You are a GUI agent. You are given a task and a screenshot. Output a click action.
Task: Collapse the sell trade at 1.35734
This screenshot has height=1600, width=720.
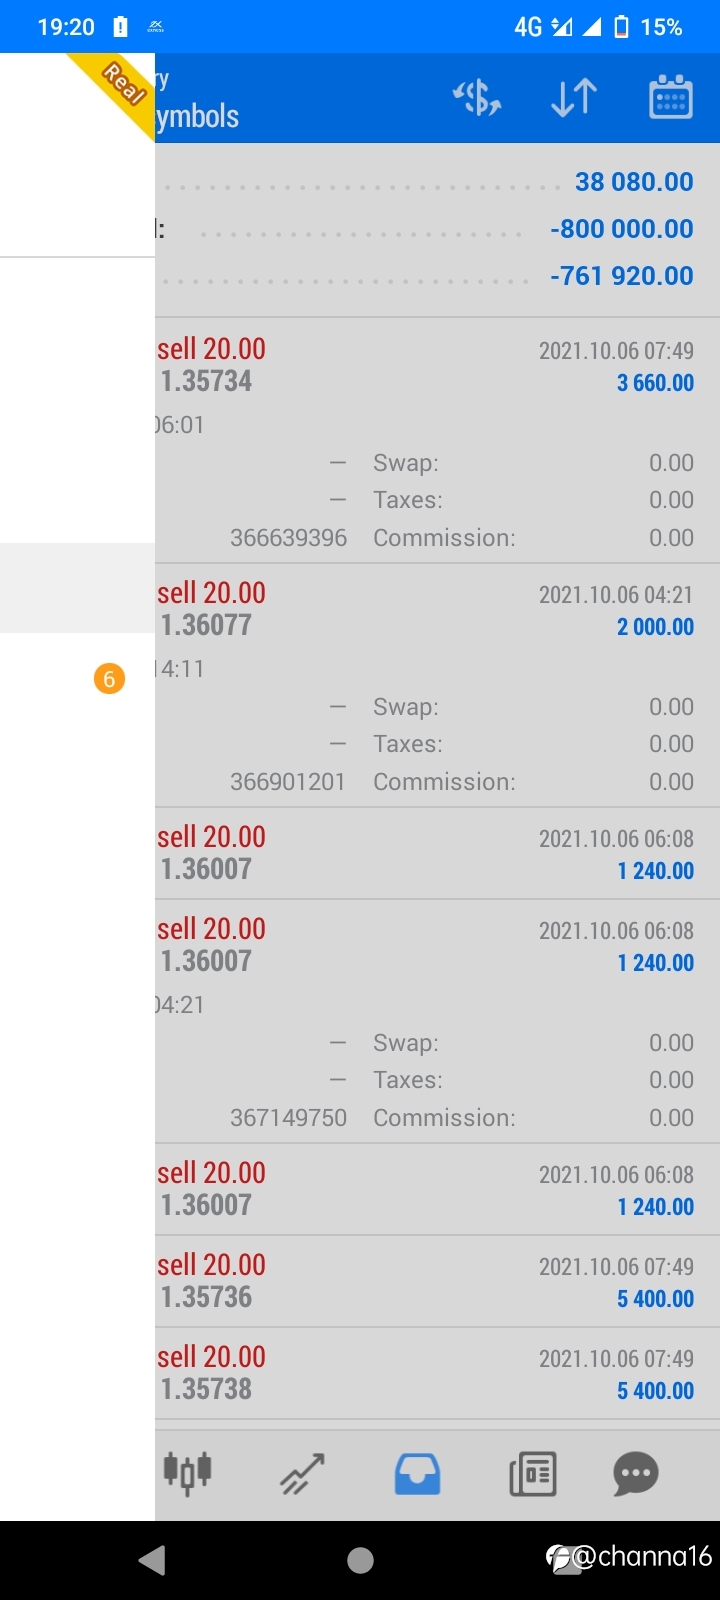[437, 440]
